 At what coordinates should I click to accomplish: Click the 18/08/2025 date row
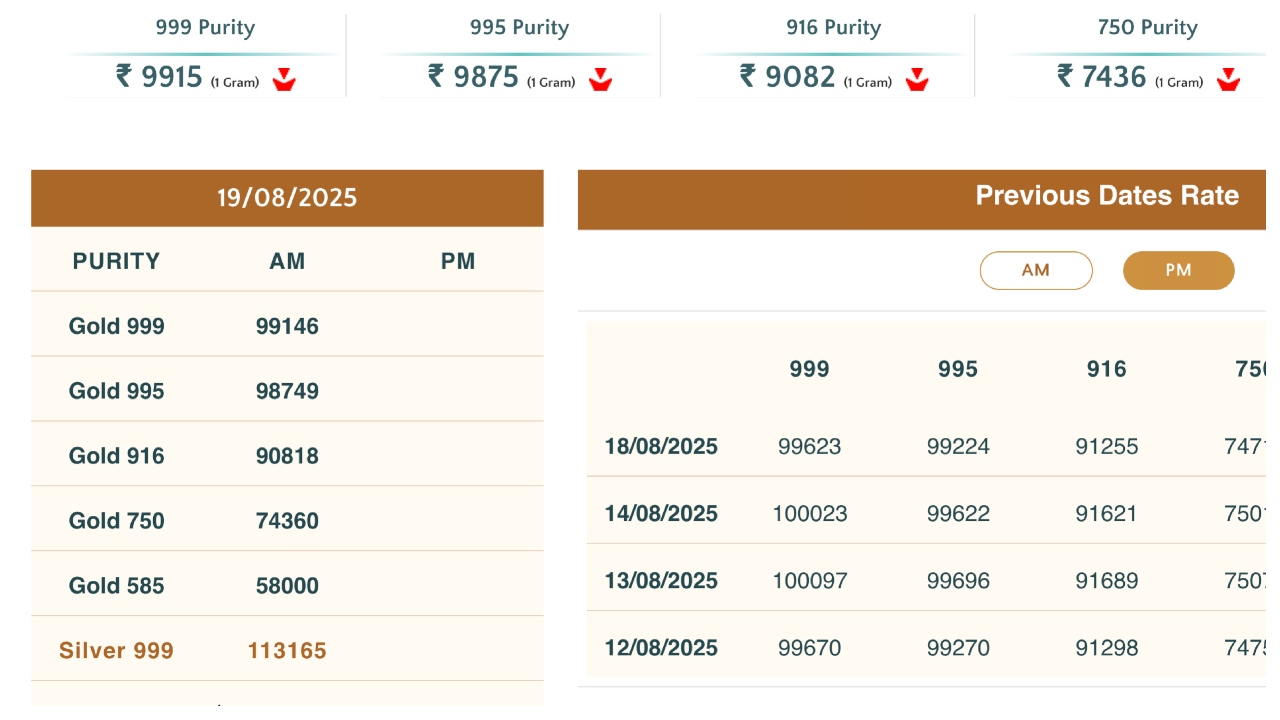click(x=661, y=446)
